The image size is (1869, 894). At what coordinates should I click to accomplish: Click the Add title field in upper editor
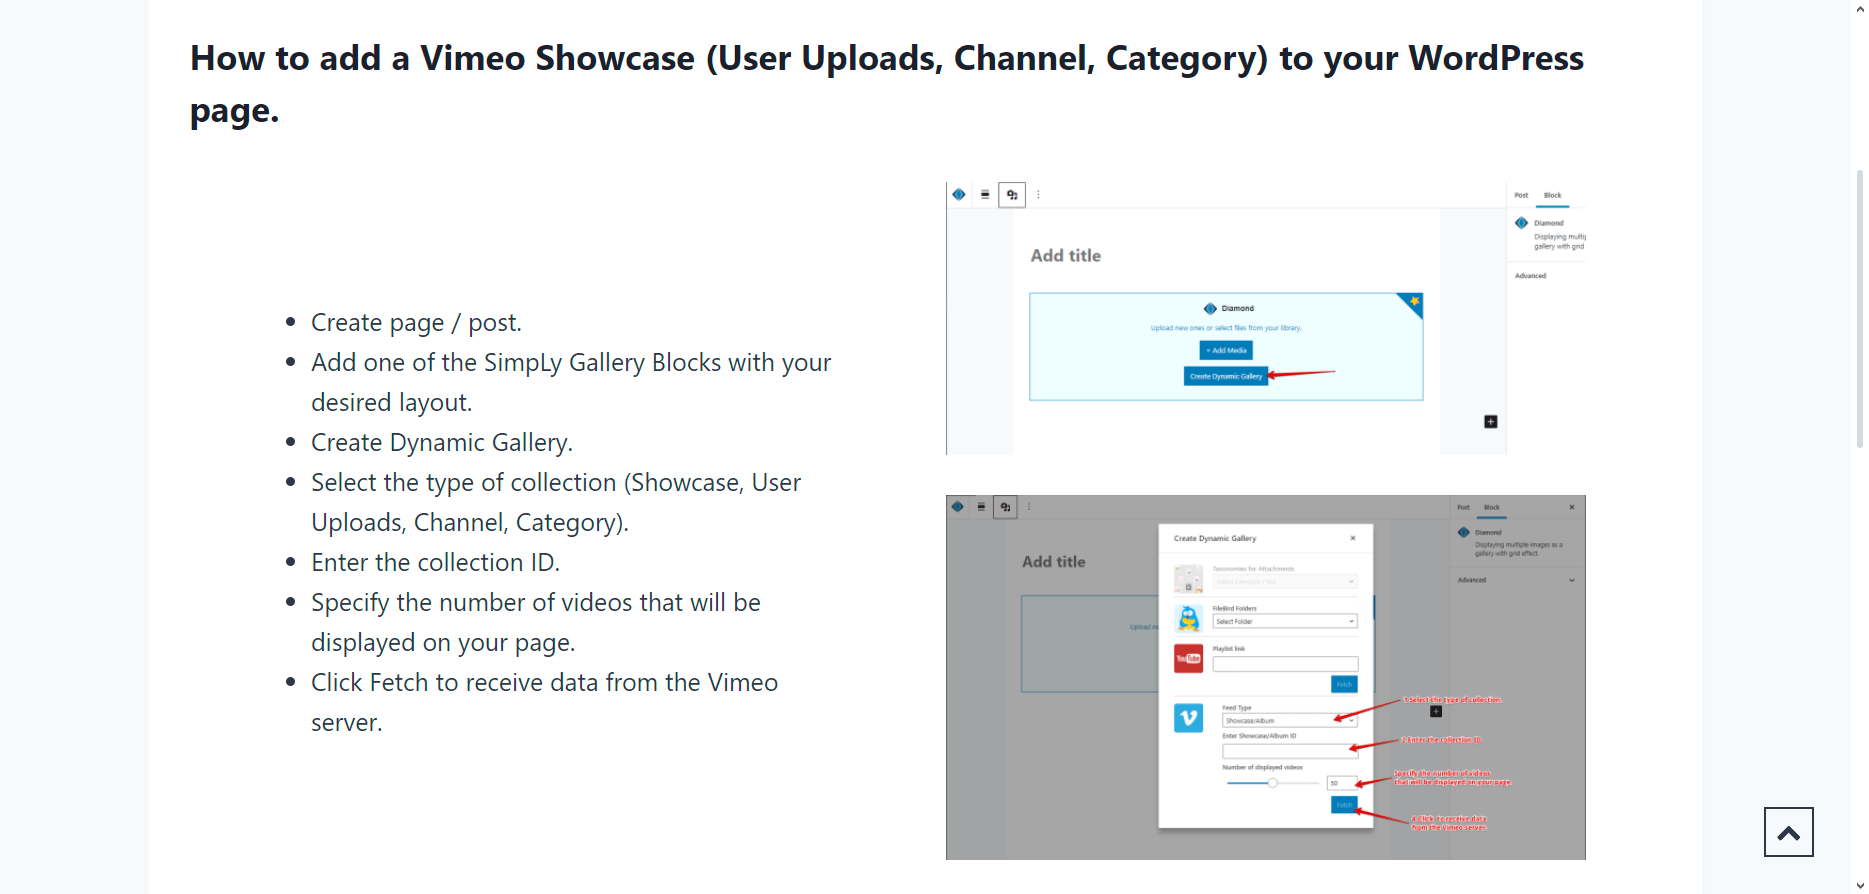tap(1066, 255)
